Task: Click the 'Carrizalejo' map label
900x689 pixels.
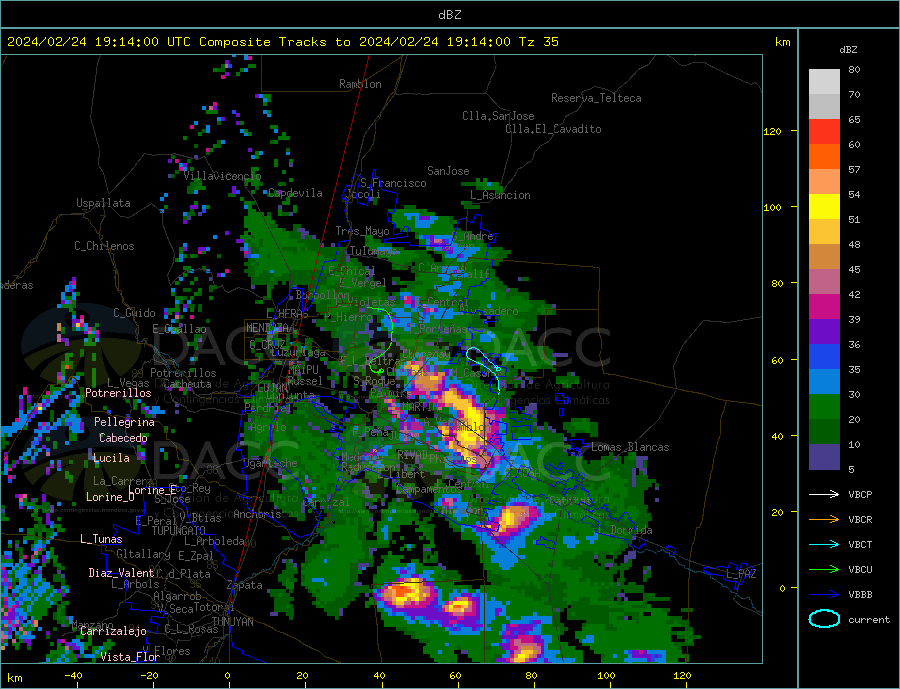Action: pyautogui.click(x=114, y=632)
